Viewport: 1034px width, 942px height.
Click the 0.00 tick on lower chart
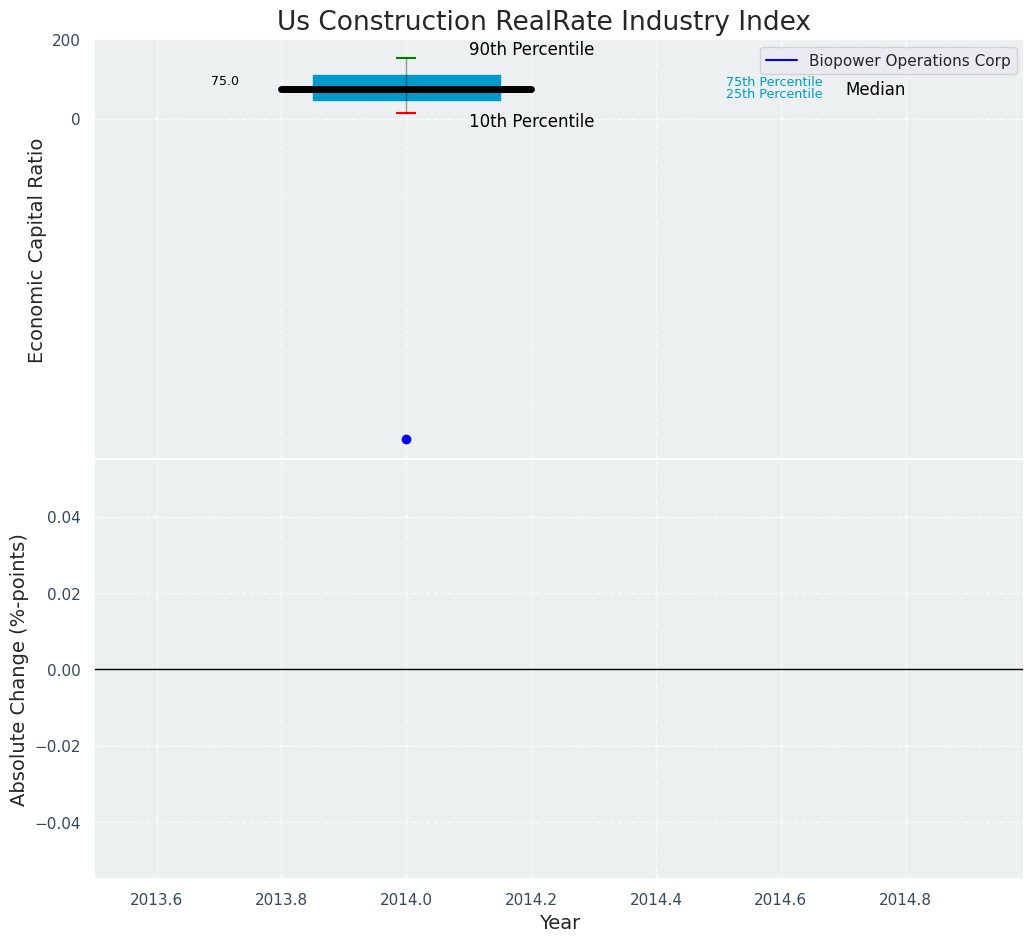pos(63,670)
